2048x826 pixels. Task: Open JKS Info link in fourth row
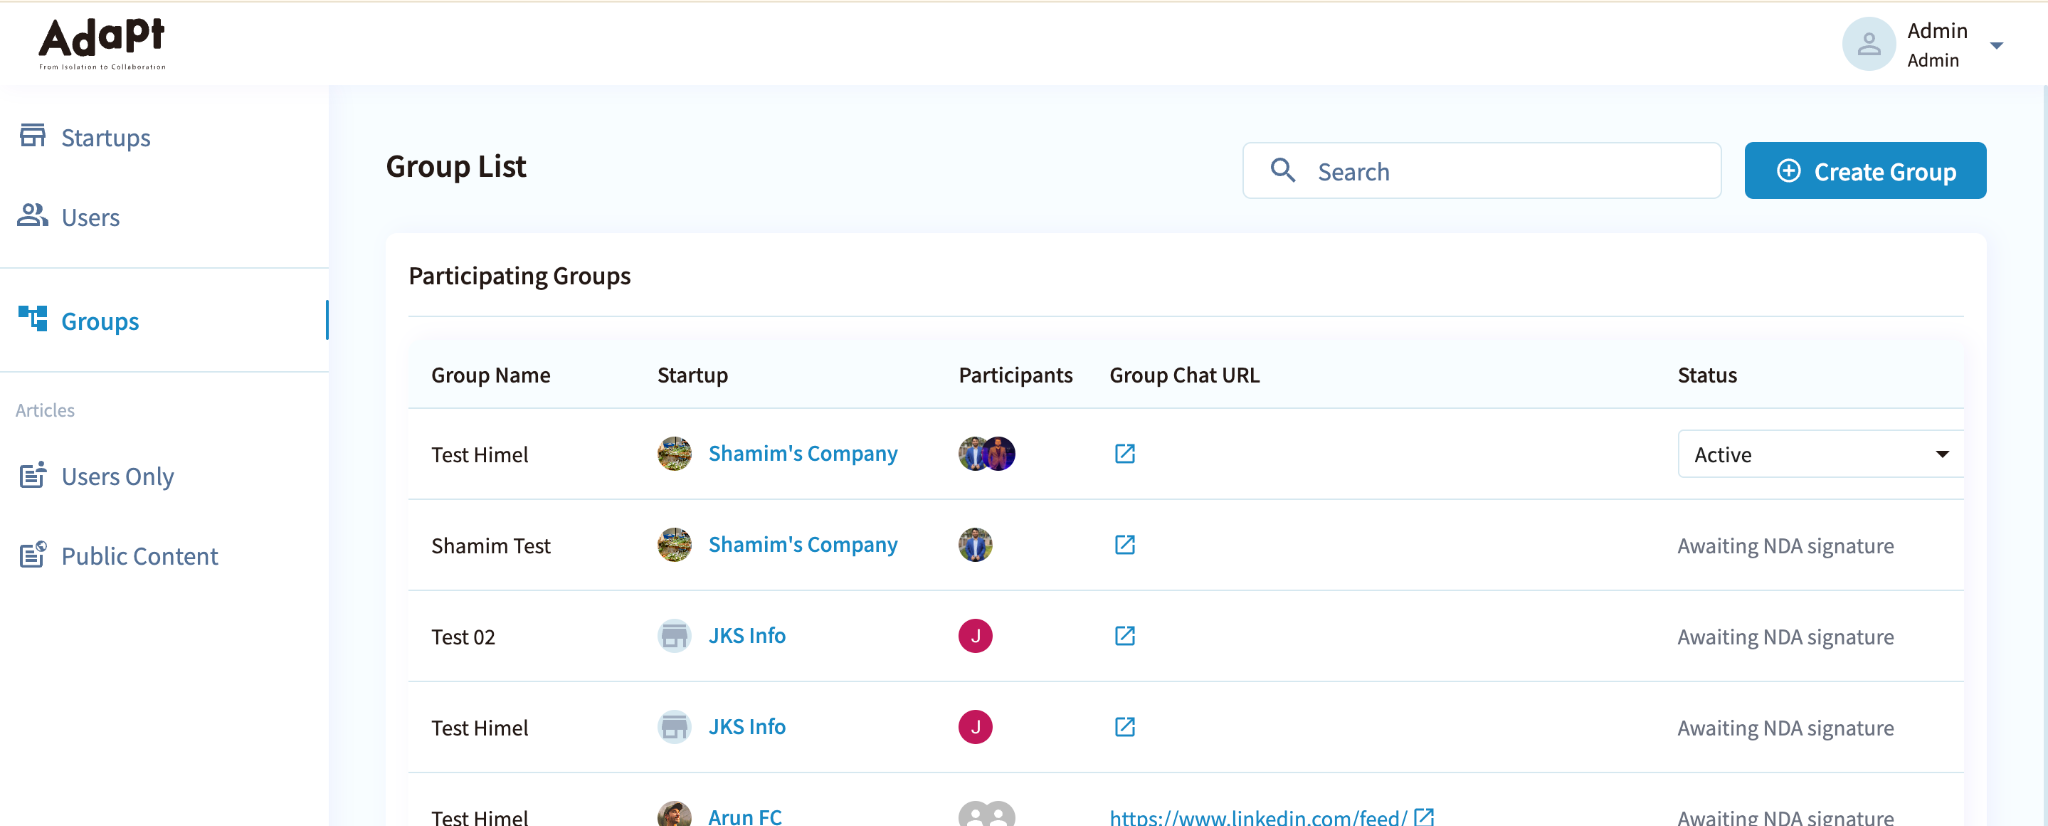747,727
